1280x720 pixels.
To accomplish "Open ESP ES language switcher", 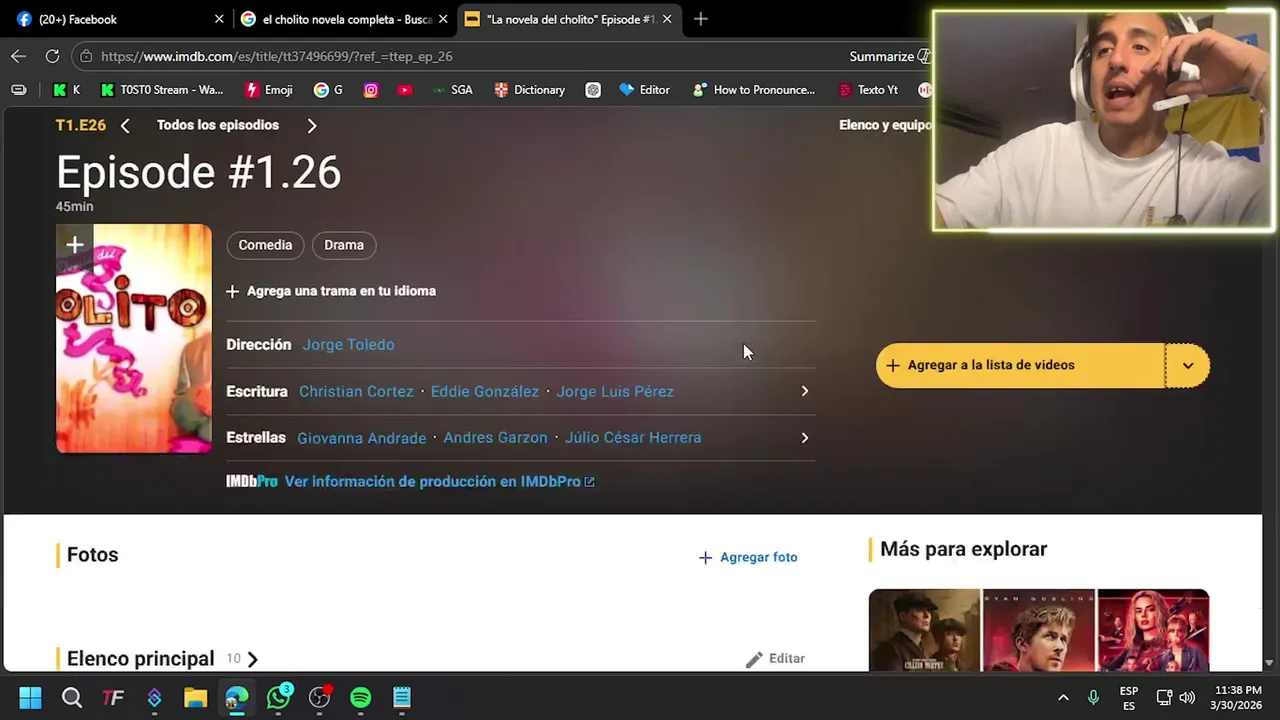I will click(1129, 697).
